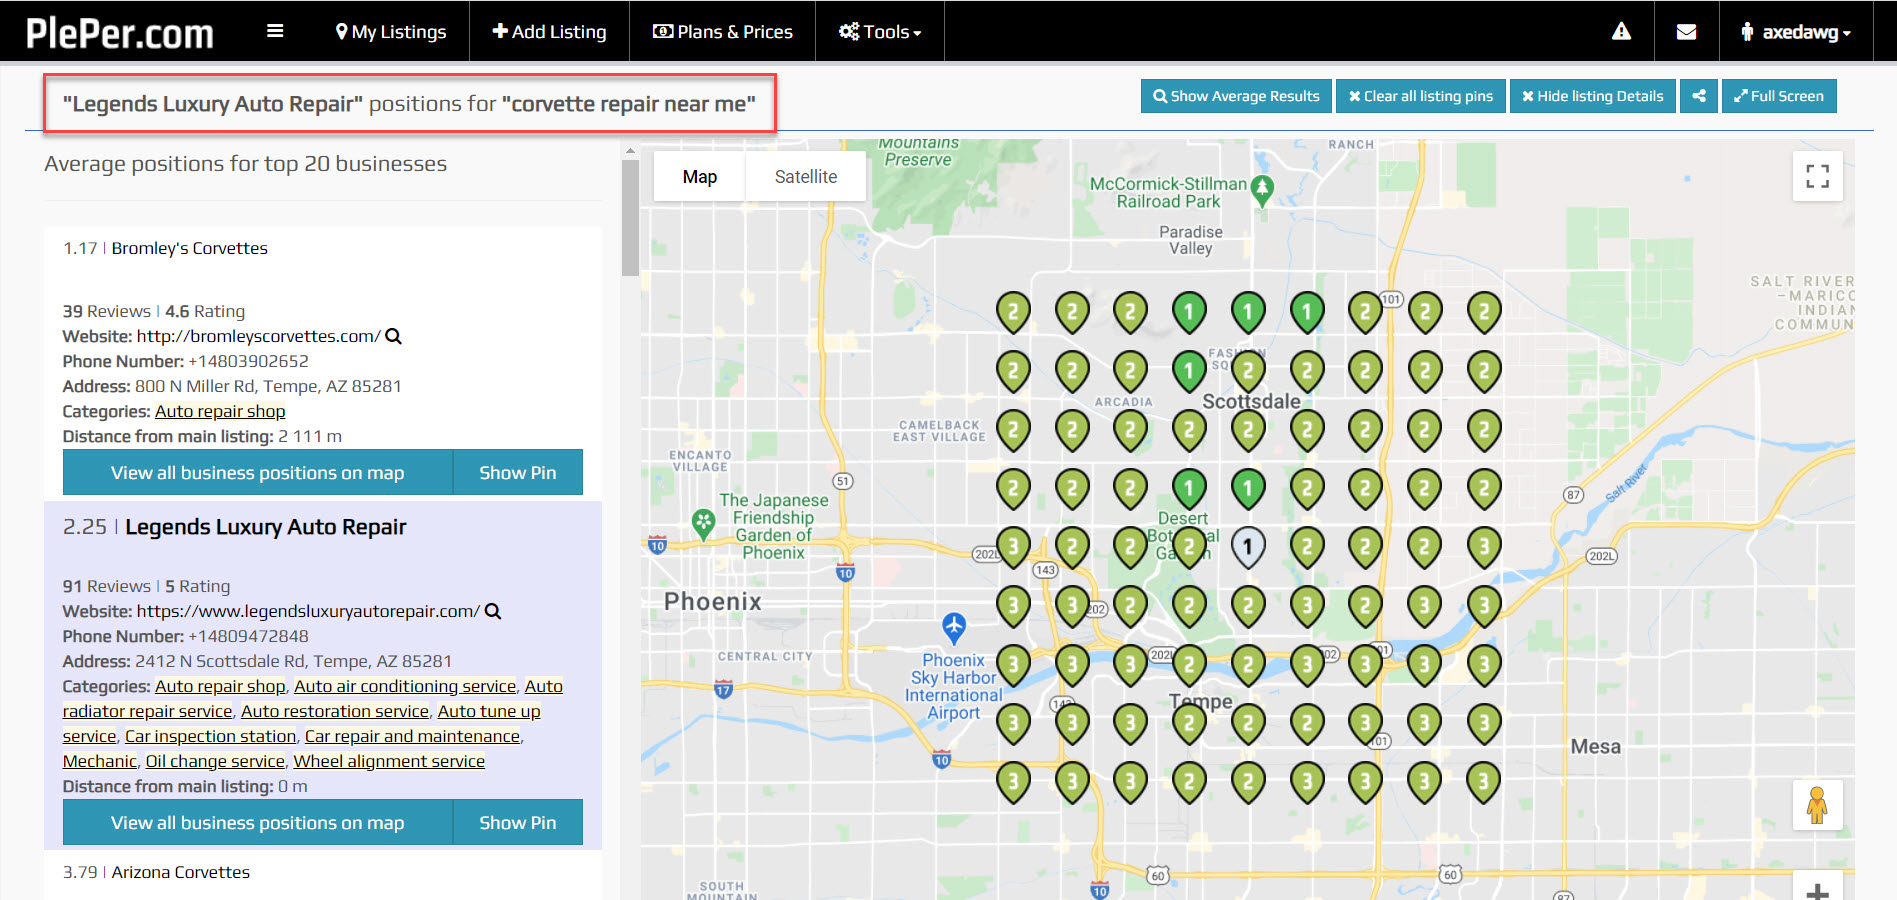This screenshot has width=1897, height=900.
Task: Click Phoenix Sky Harbor airport map icon
Action: [x=954, y=628]
